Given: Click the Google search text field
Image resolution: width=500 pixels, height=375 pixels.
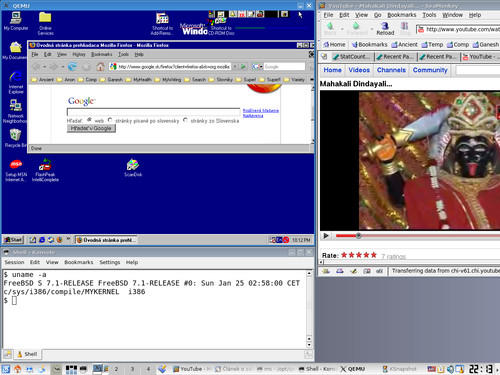Looking at the screenshot, I should pyautogui.click(x=153, y=112).
